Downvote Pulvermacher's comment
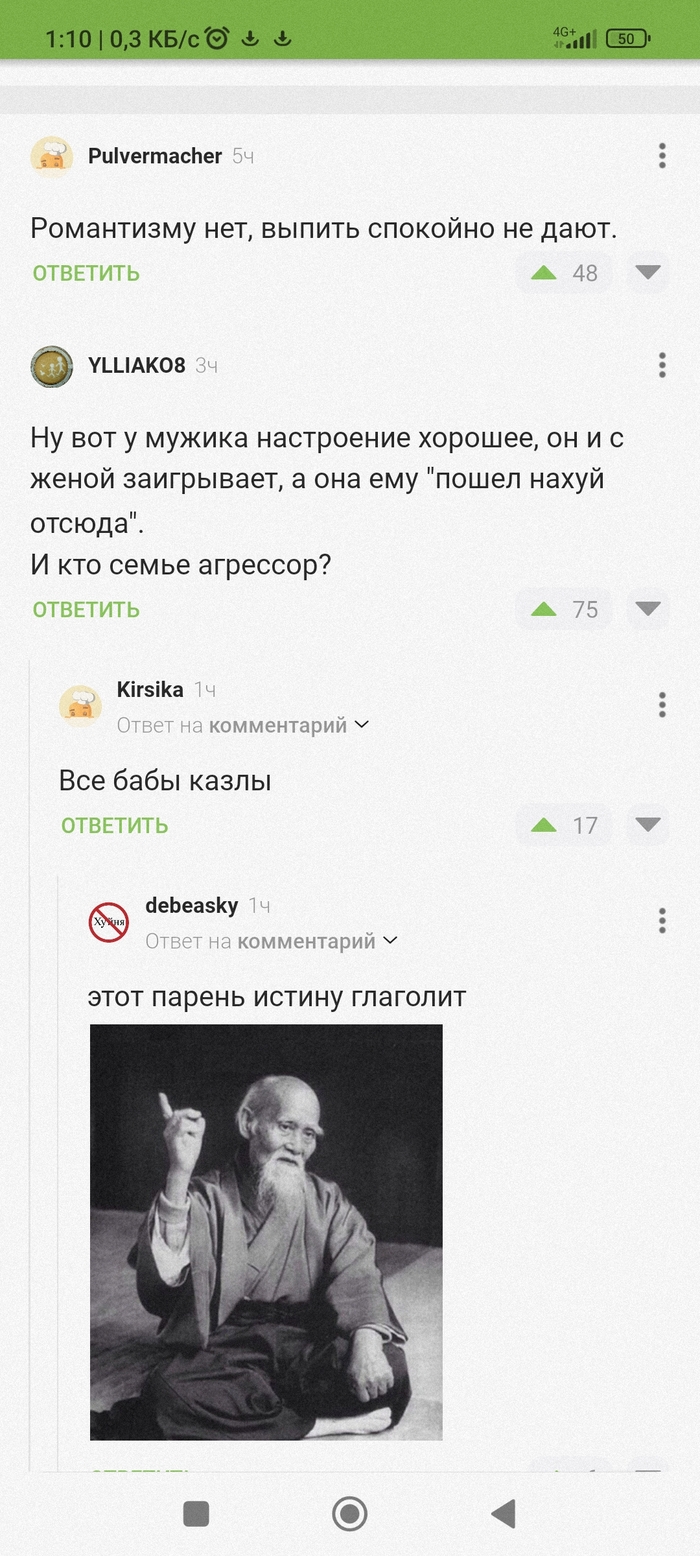The image size is (700, 1556). [x=648, y=273]
